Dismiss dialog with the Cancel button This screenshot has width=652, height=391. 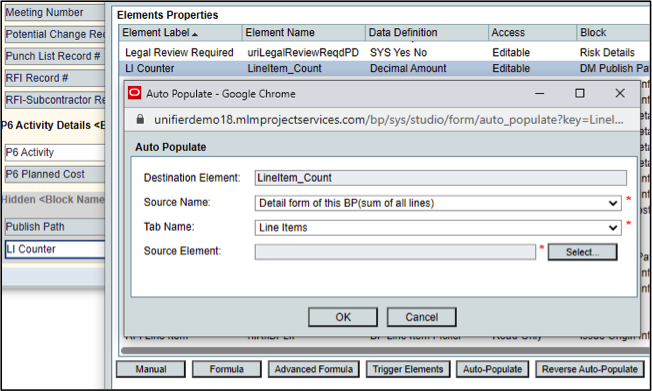tap(422, 317)
